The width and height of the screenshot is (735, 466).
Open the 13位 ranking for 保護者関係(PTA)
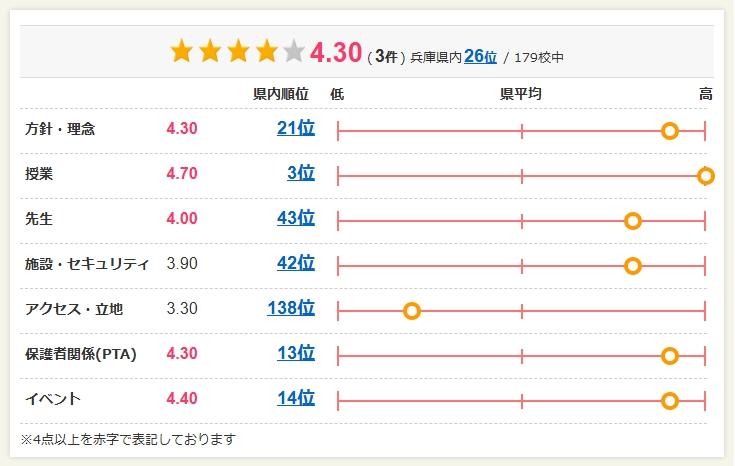click(296, 354)
